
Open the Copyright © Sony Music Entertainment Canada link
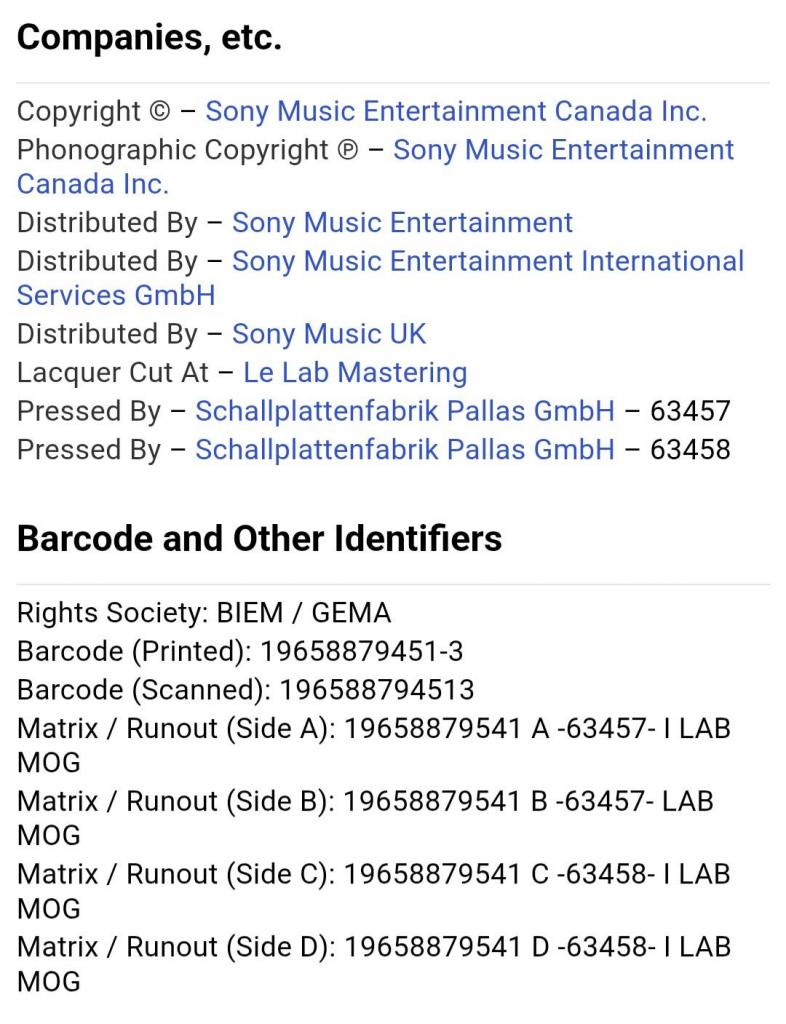(x=455, y=111)
